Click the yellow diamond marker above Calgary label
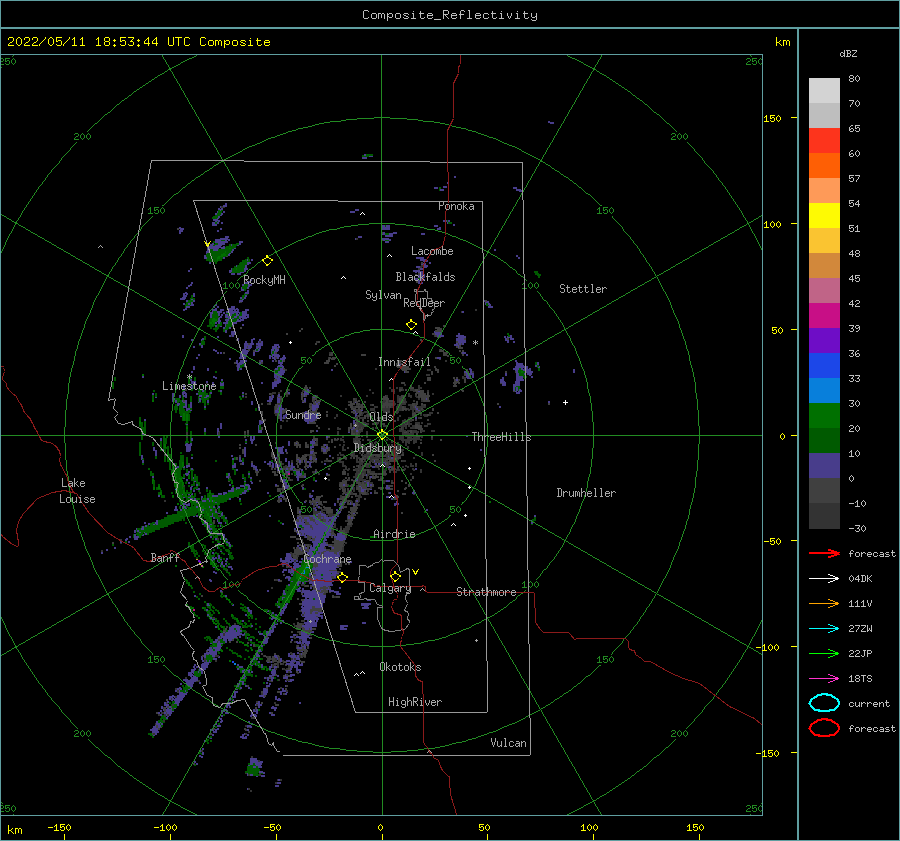This screenshot has width=900, height=841. coord(395,576)
